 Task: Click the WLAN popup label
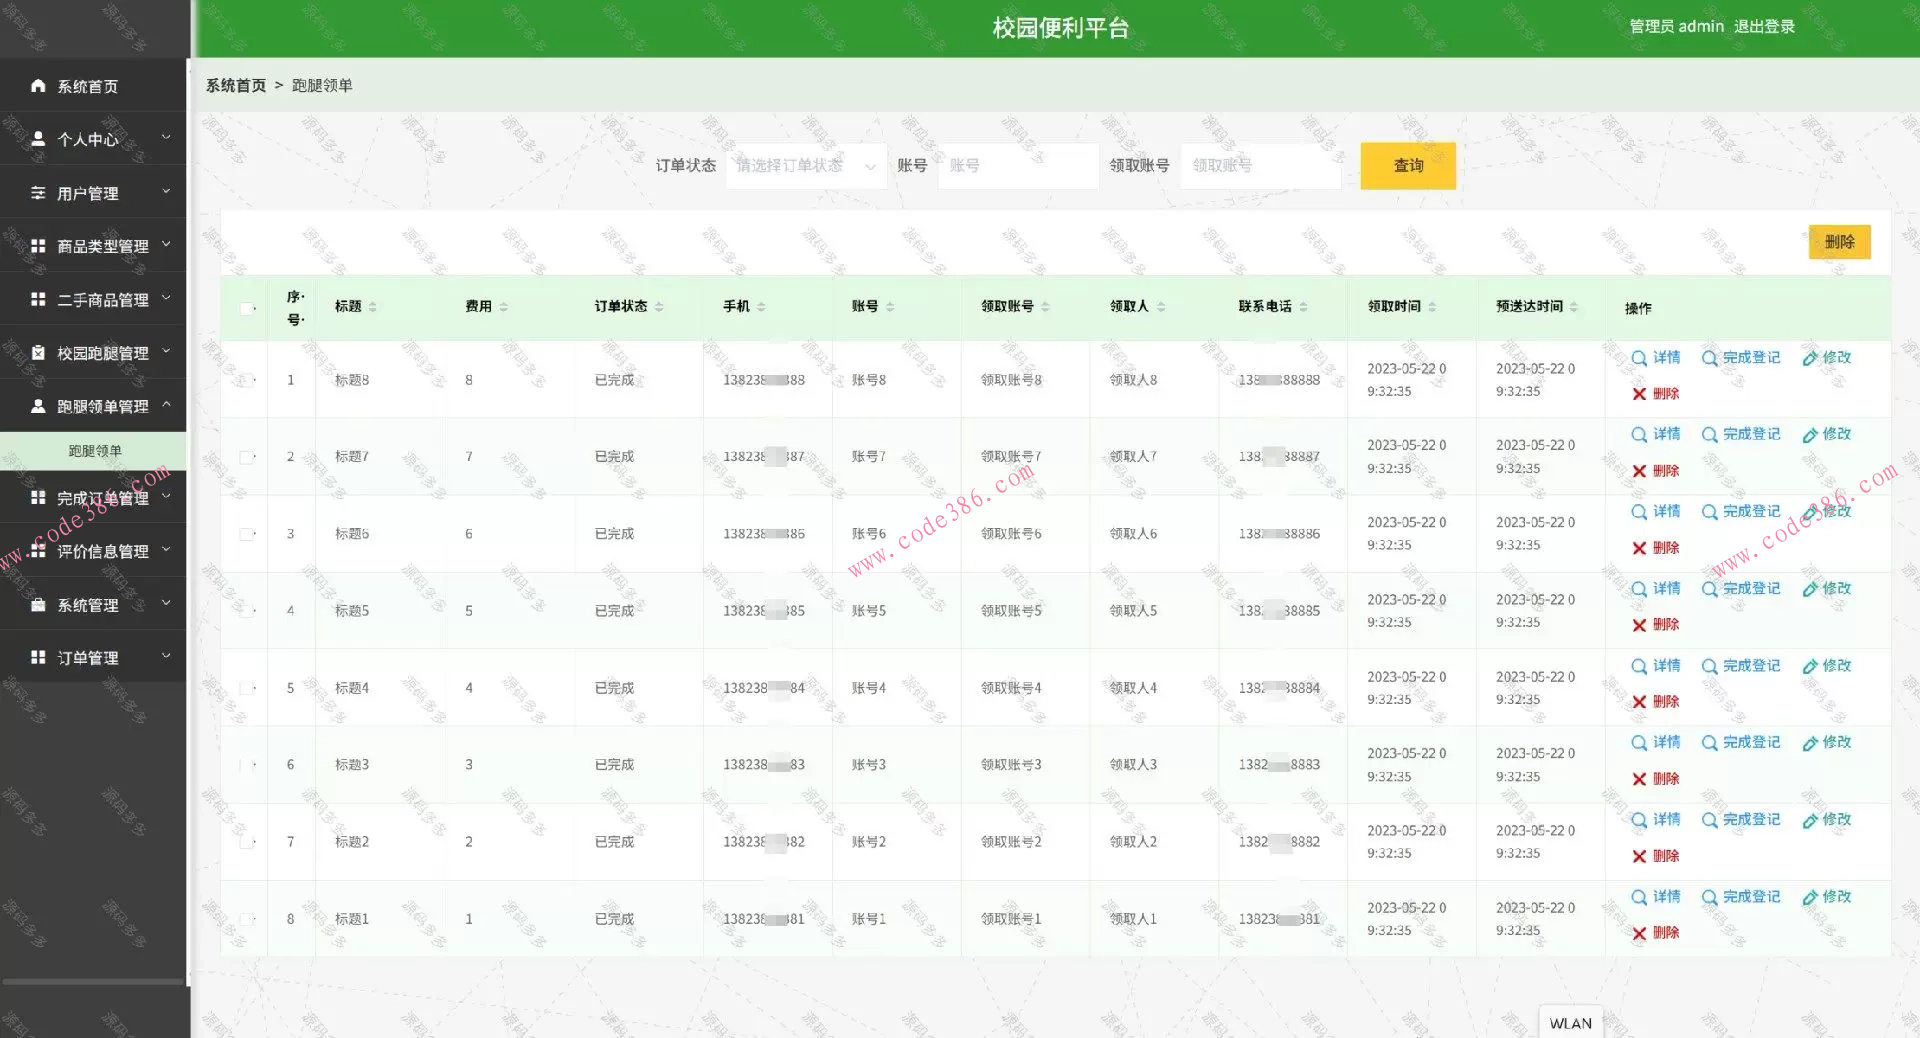1570,1023
